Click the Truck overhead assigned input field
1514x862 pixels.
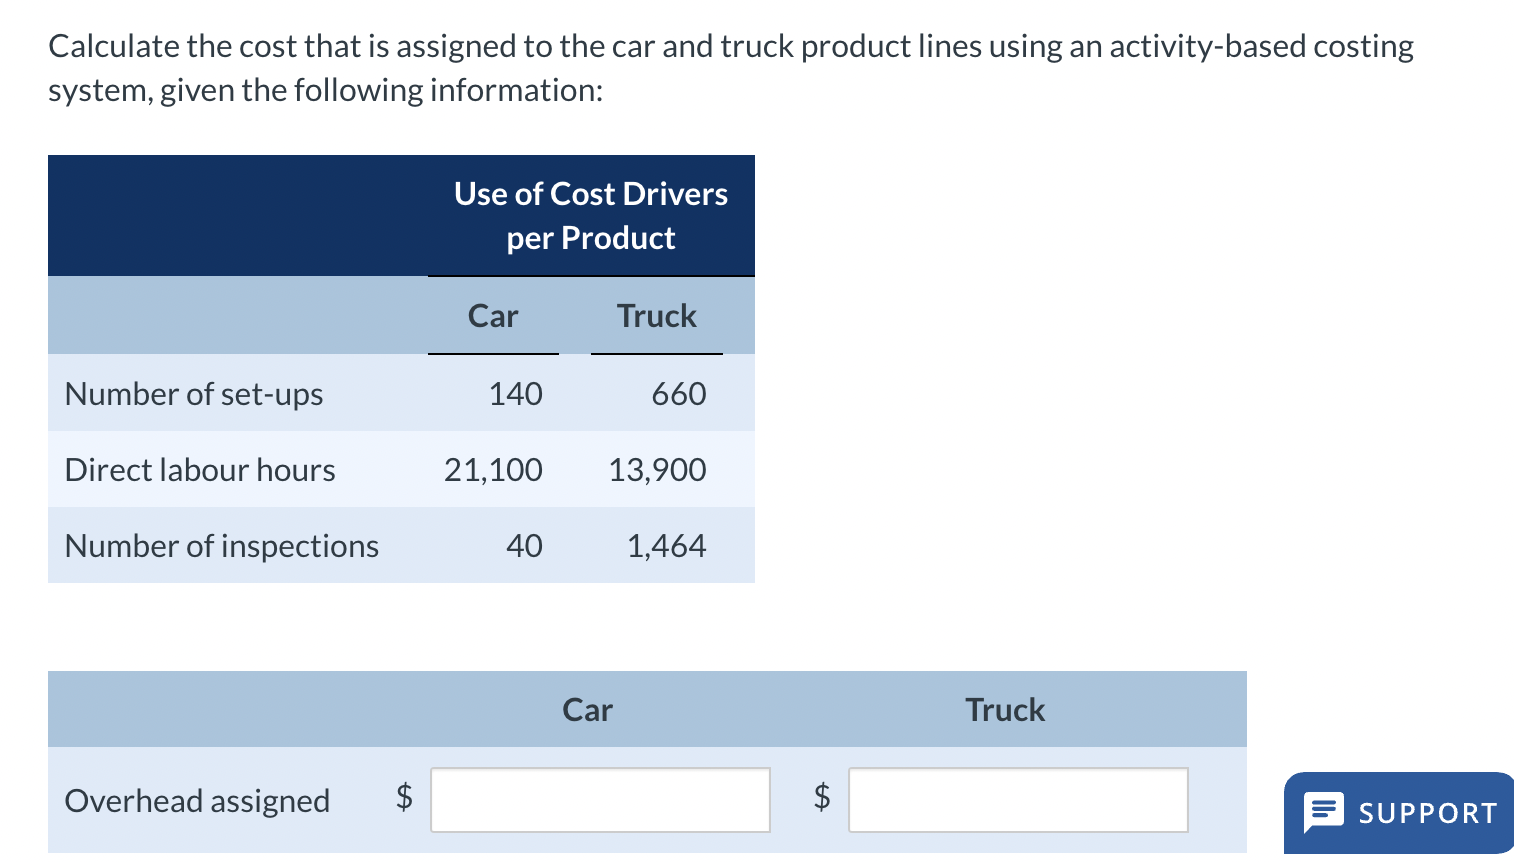1017,799
